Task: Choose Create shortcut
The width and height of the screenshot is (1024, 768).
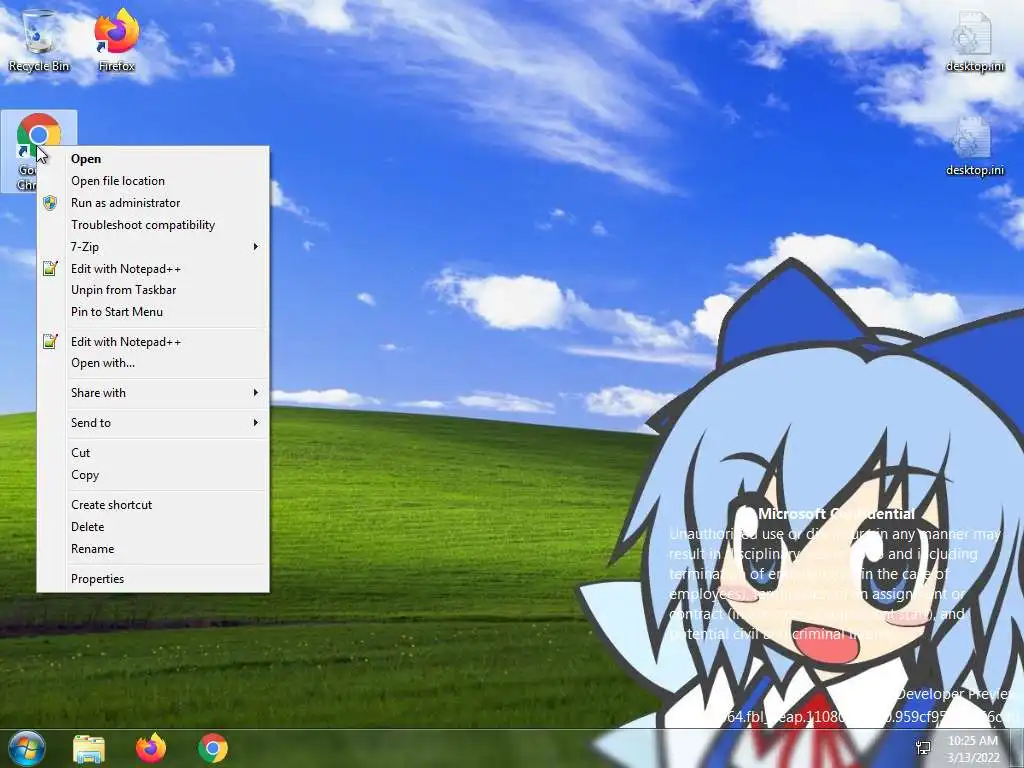Action: click(x=153, y=505)
